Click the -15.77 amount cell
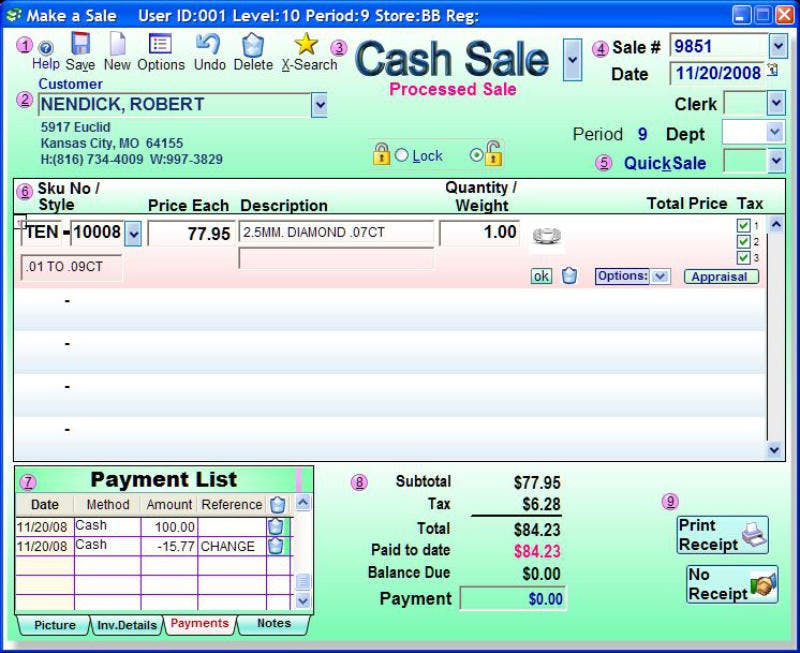The height and width of the screenshot is (653, 800). 169,546
